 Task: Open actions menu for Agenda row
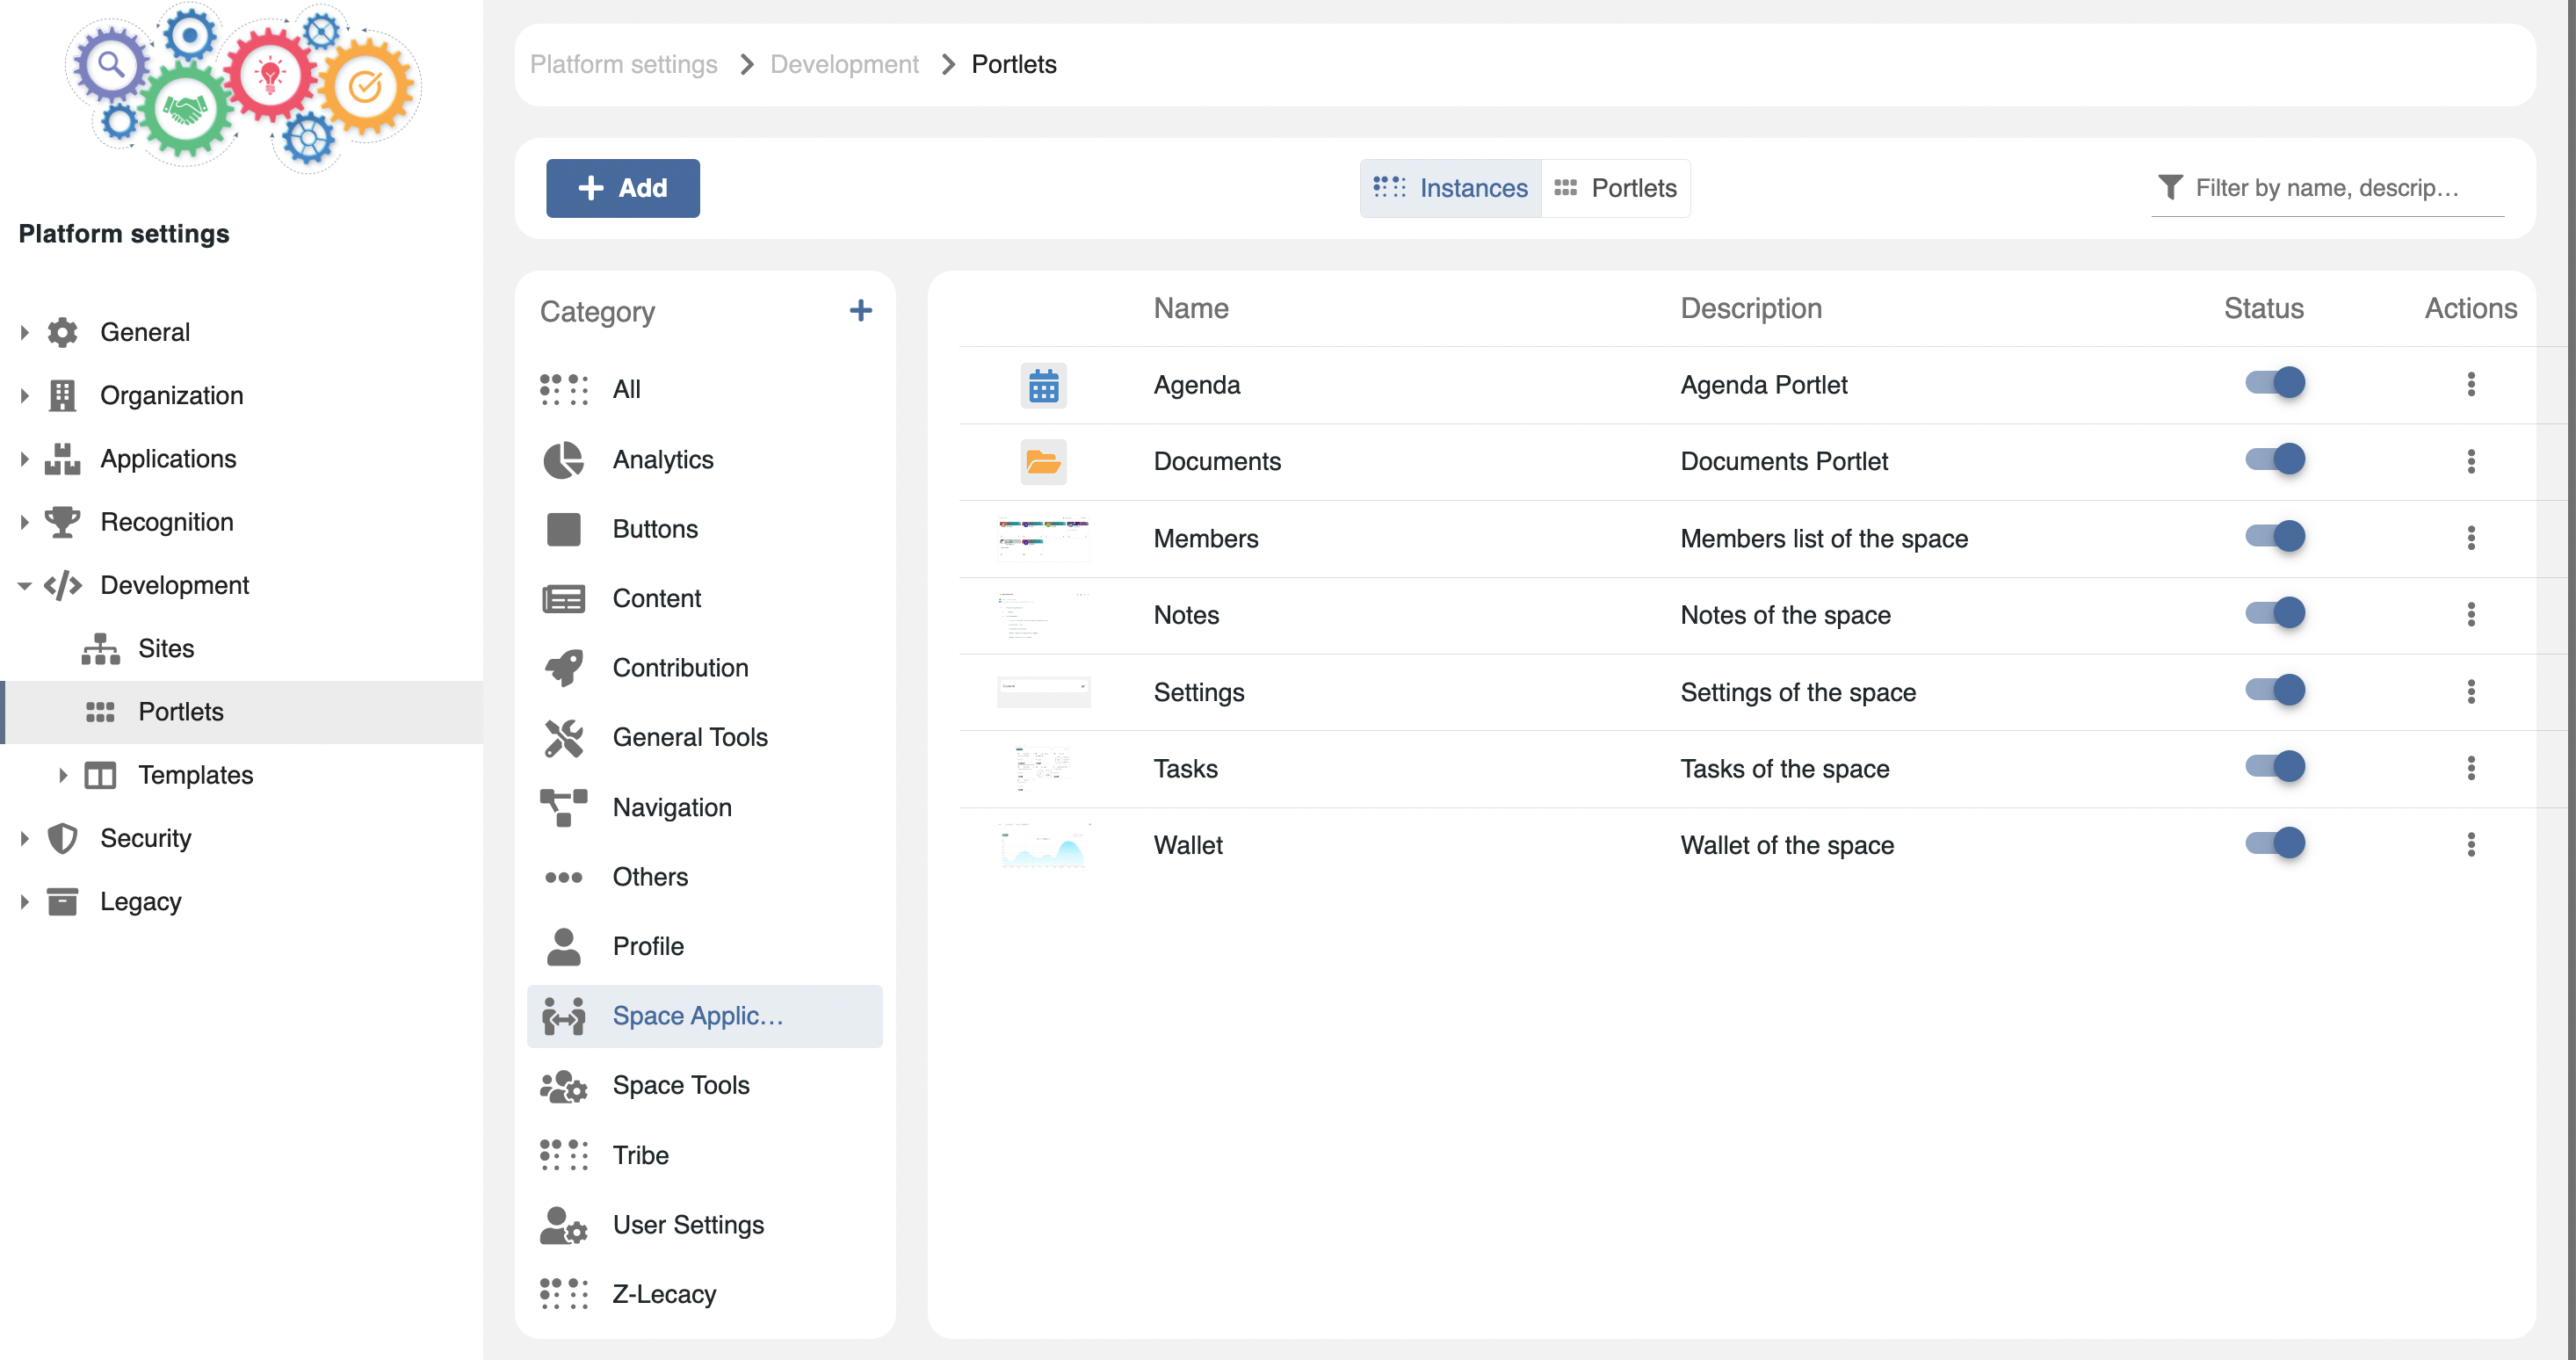pos(2470,384)
